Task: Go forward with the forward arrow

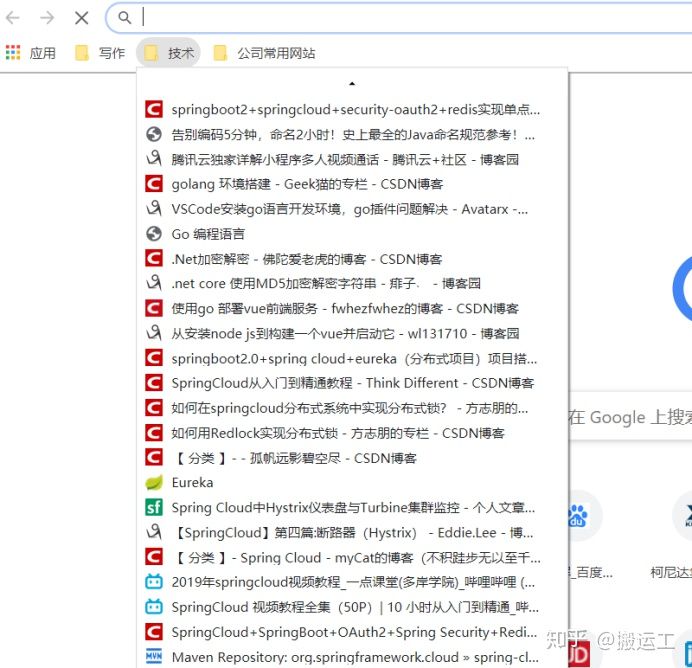Action: tap(47, 18)
